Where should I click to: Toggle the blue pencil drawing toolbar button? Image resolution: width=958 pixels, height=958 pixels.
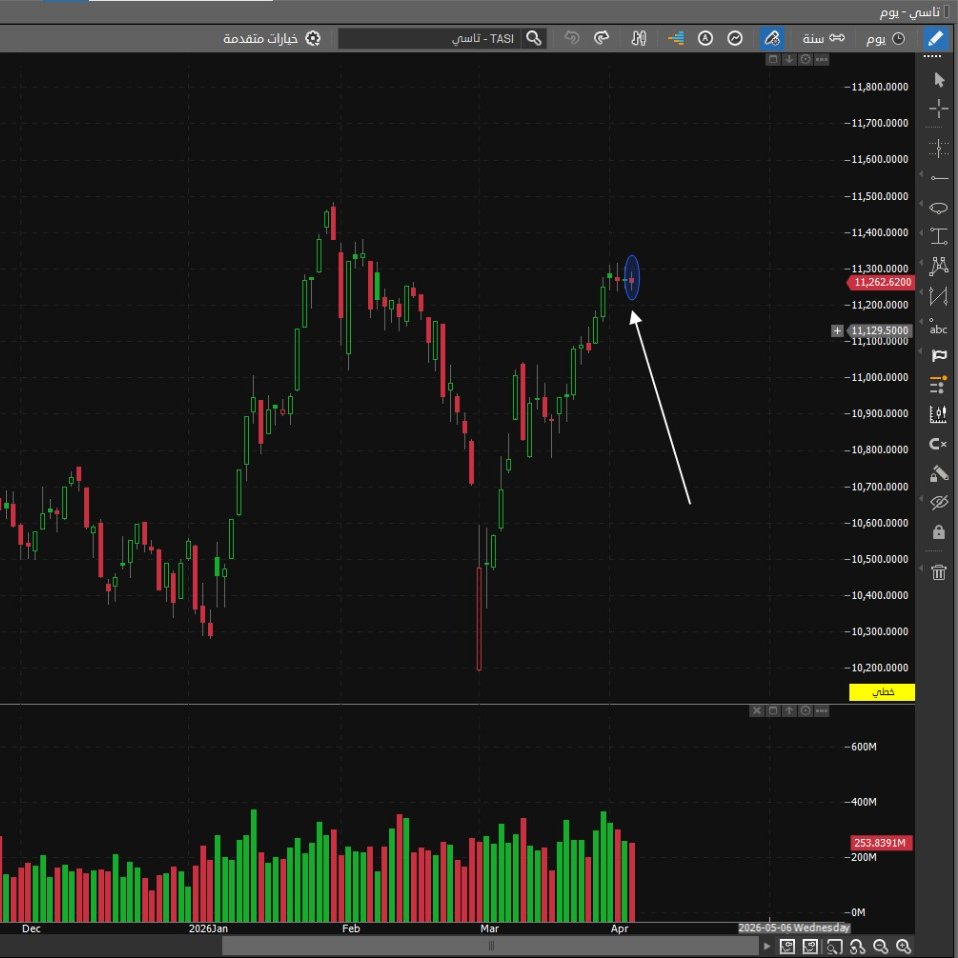[935, 38]
